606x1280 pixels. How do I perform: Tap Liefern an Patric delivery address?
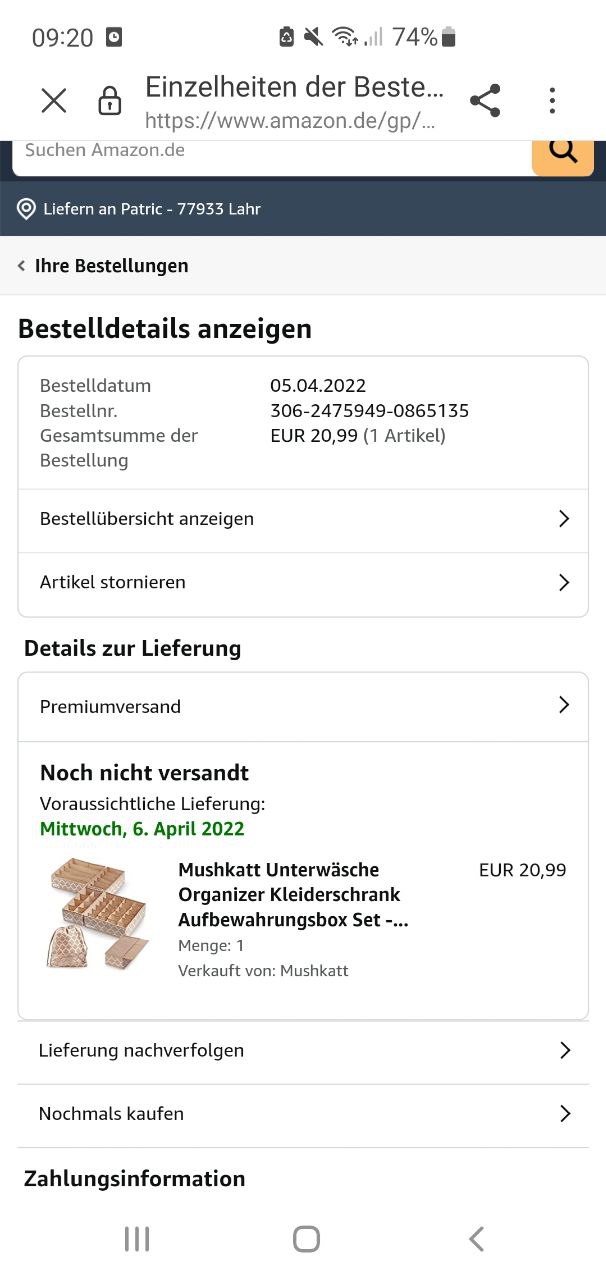(152, 209)
